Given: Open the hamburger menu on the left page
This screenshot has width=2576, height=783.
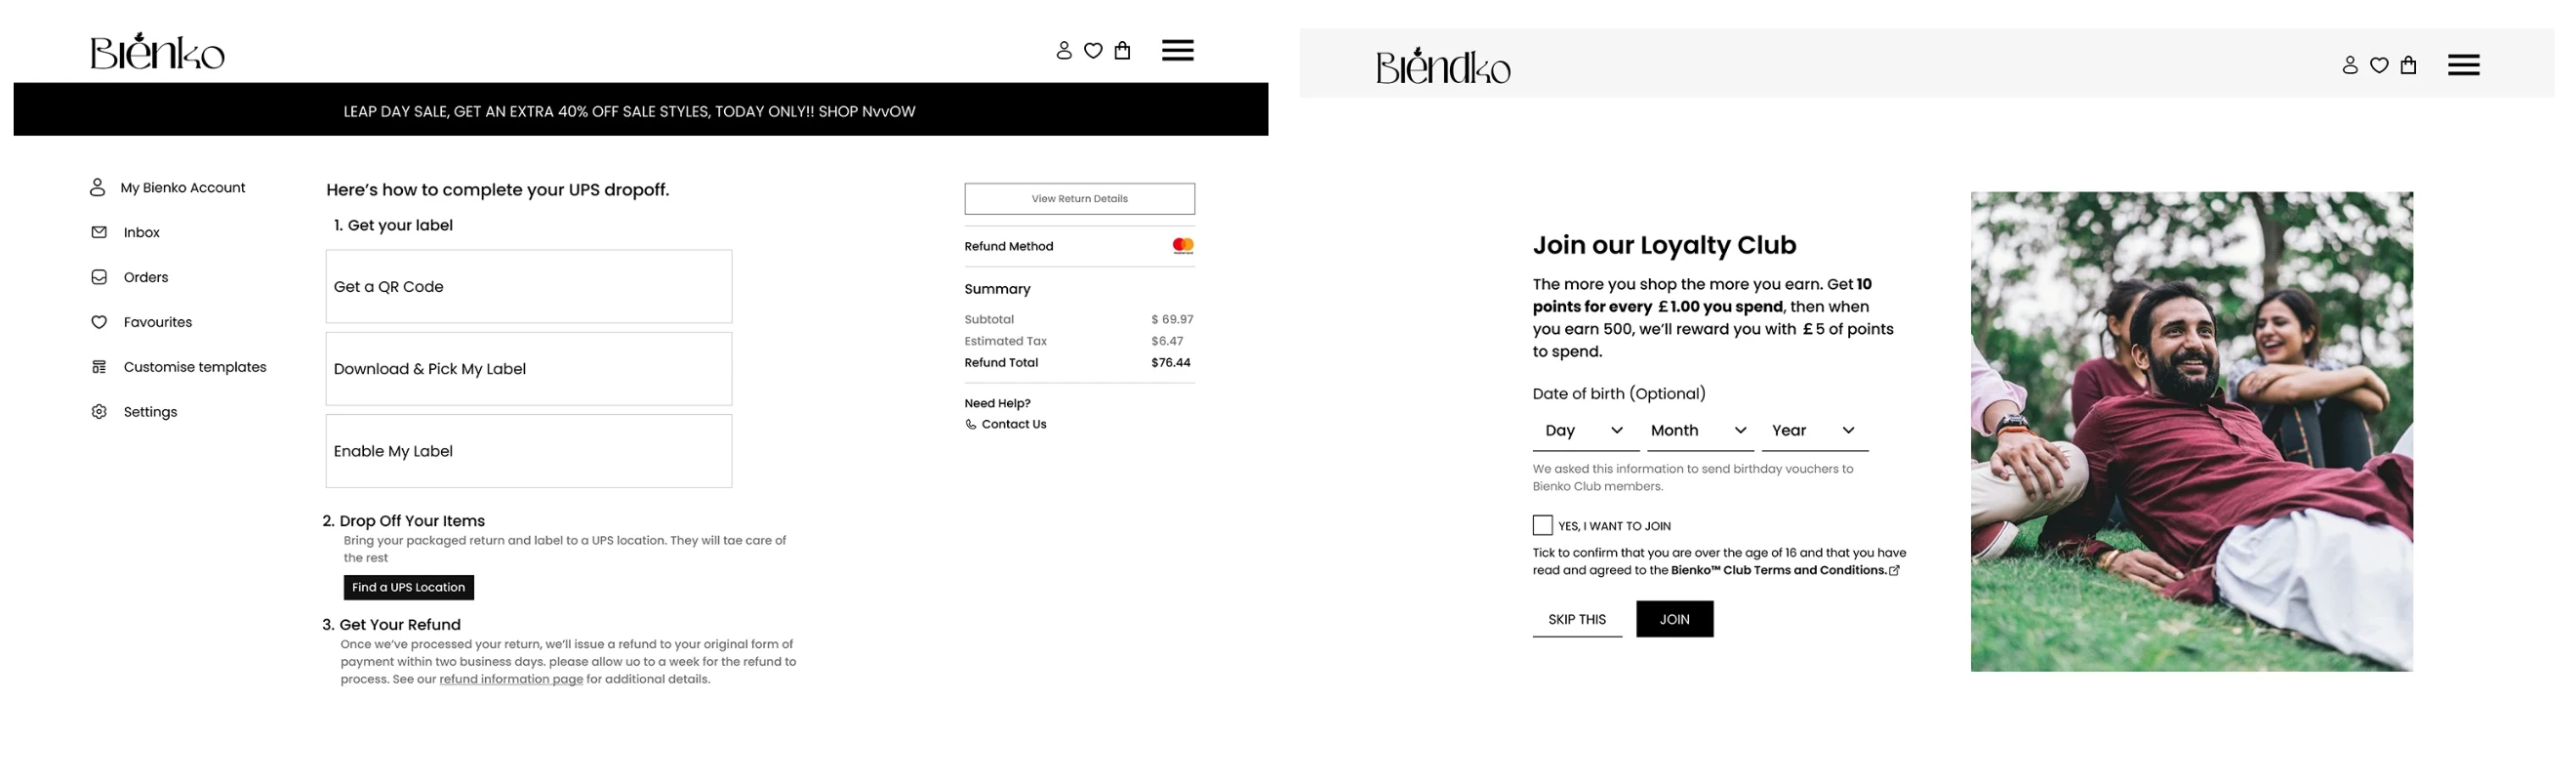Looking at the screenshot, I should (1177, 50).
